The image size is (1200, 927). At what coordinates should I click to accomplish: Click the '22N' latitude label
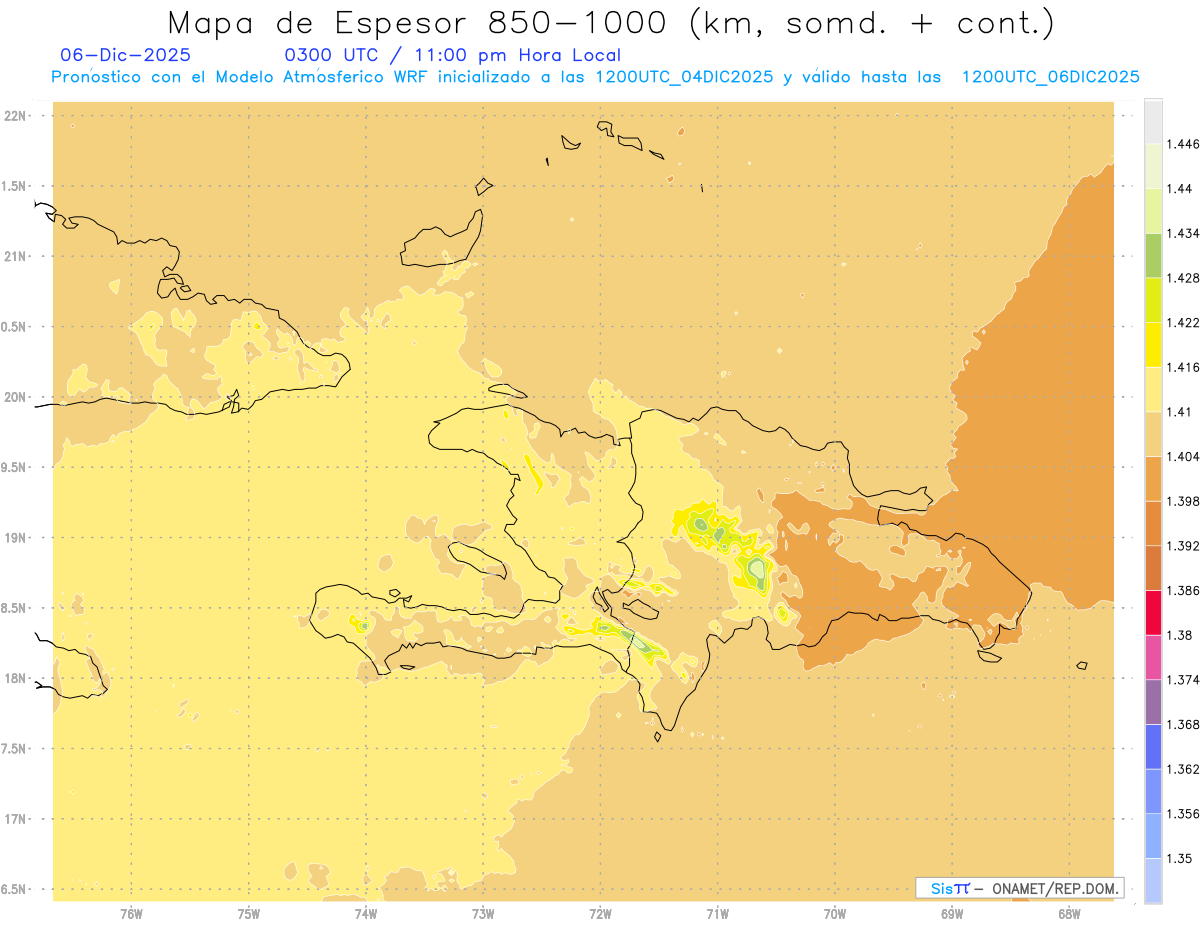coord(14,116)
